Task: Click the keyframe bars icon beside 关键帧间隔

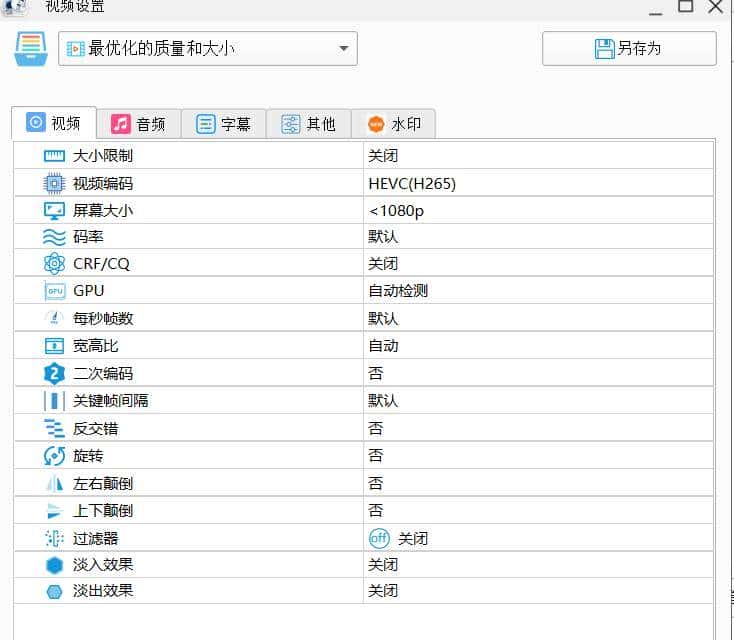Action: coord(54,401)
